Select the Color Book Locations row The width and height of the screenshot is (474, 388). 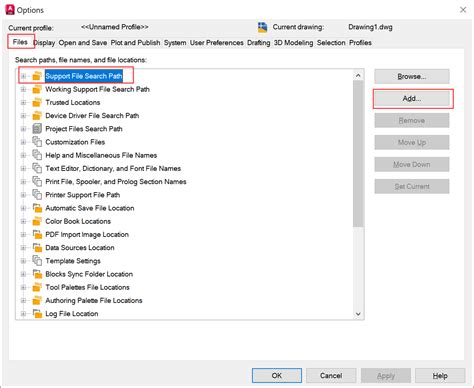click(x=78, y=221)
